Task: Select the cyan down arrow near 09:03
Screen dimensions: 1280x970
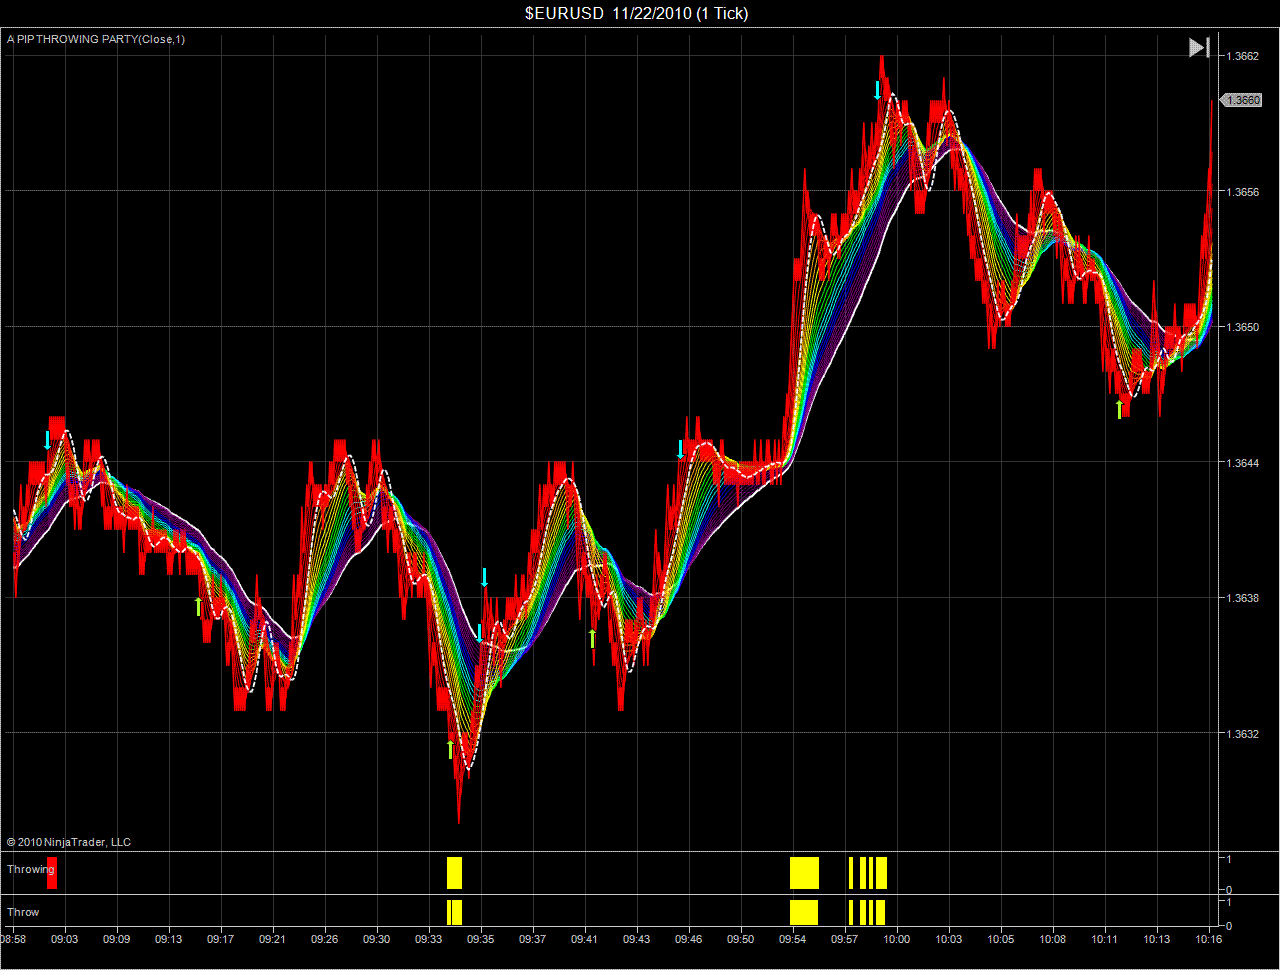Action: tap(47, 440)
